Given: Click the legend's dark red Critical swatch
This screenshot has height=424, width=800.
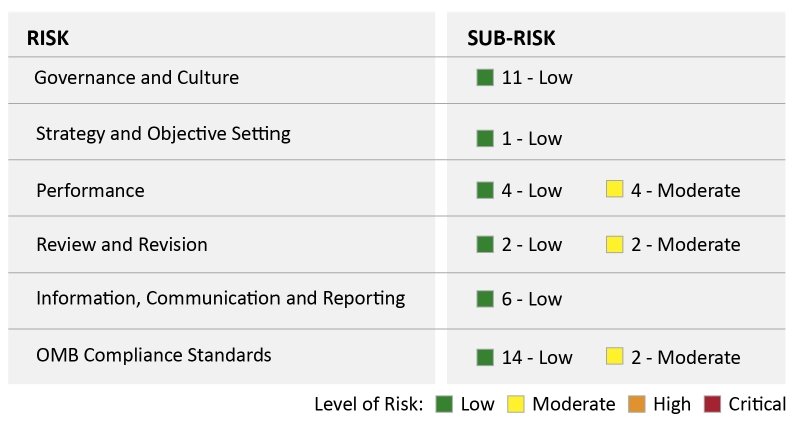Looking at the screenshot, I should pos(711,404).
